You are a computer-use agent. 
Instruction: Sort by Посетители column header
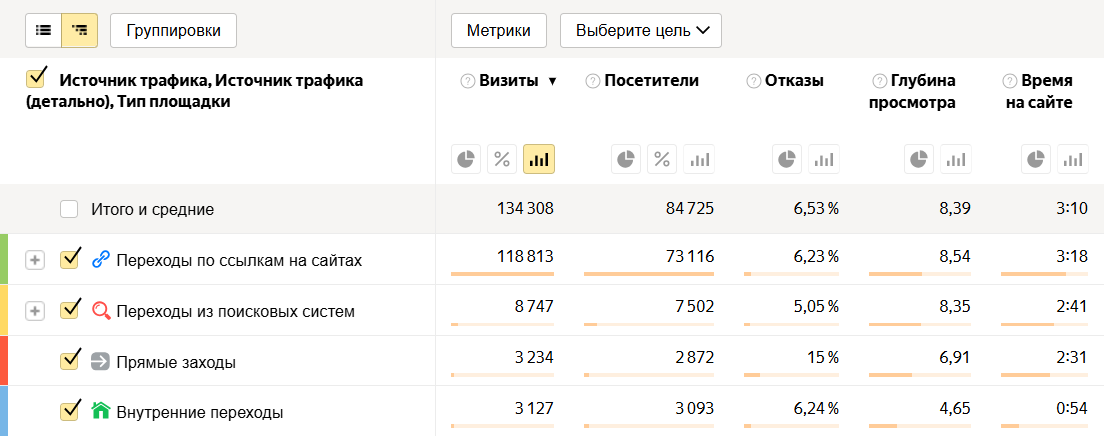coord(651,81)
